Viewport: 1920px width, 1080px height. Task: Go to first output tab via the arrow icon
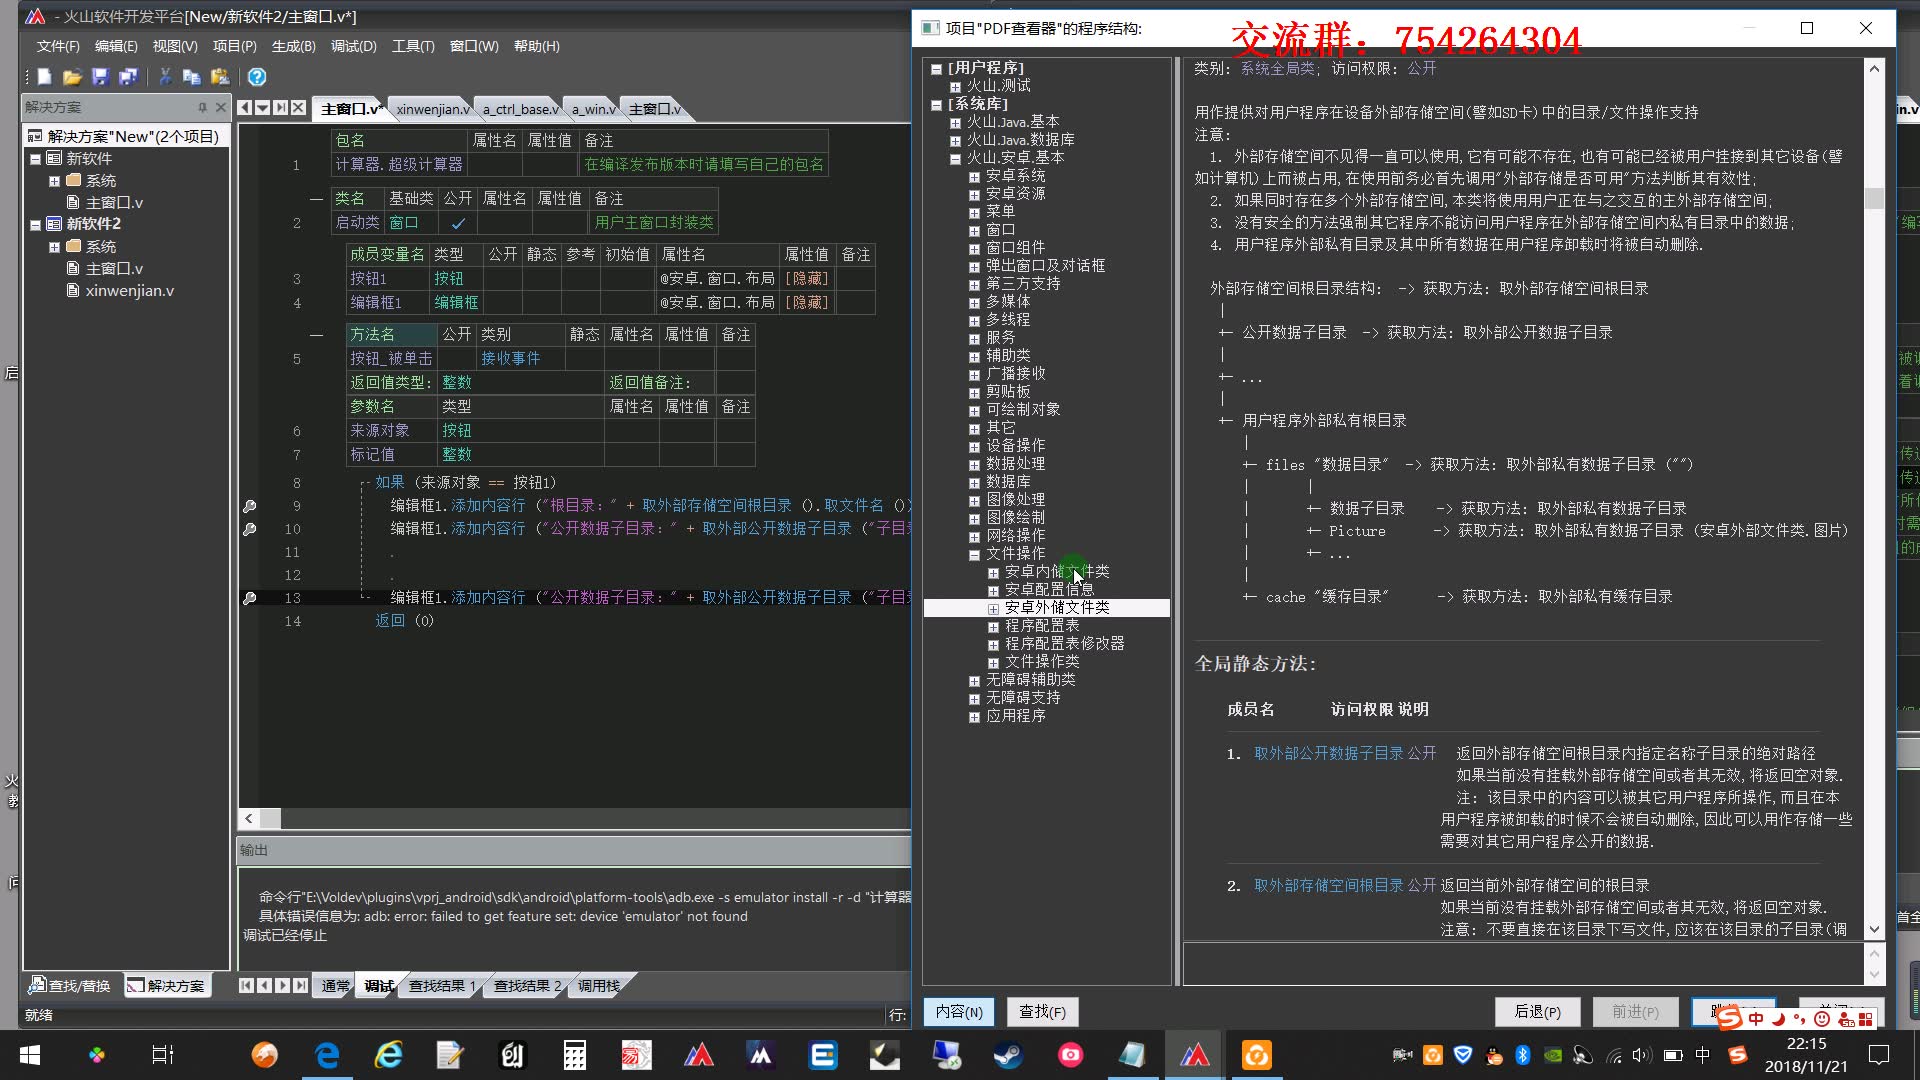246,986
